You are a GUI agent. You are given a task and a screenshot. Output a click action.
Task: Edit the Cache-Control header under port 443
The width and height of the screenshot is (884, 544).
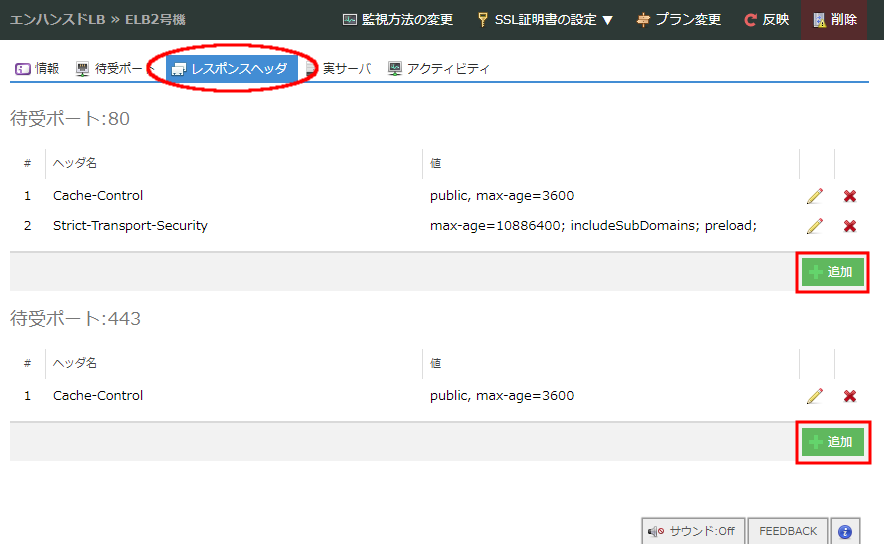point(814,396)
